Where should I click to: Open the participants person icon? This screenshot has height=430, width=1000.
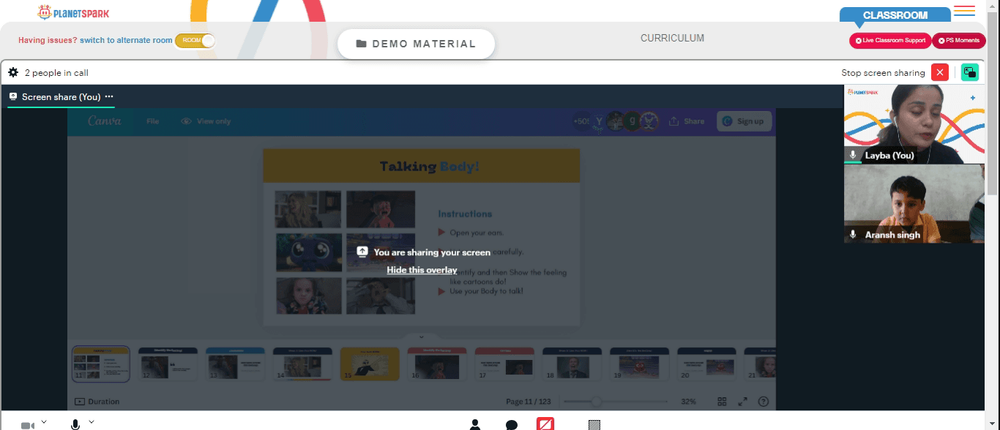(x=474, y=424)
